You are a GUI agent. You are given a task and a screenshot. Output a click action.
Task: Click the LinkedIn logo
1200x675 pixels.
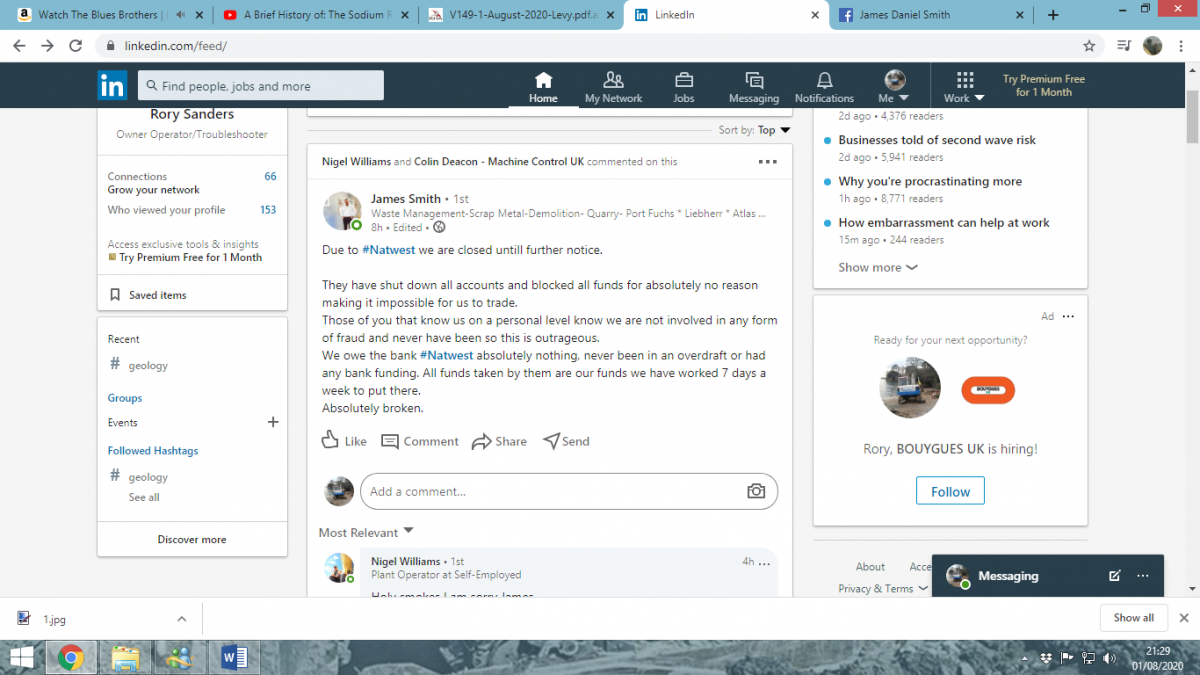(112, 86)
